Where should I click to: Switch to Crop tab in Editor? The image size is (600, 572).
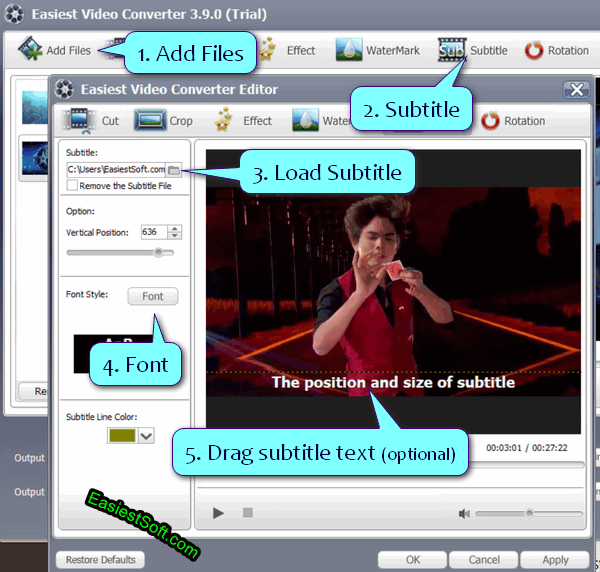pos(164,121)
